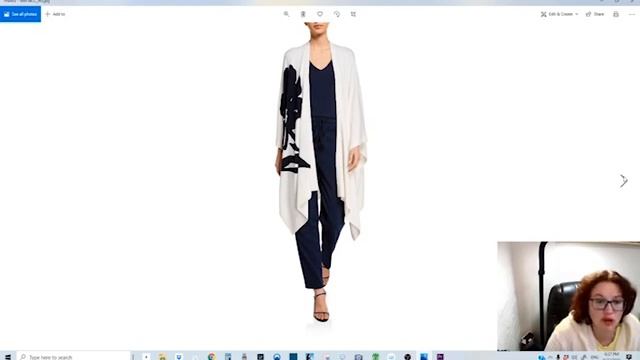Open the See more ellipsis menu
The image size is (640, 360).
point(632,14)
